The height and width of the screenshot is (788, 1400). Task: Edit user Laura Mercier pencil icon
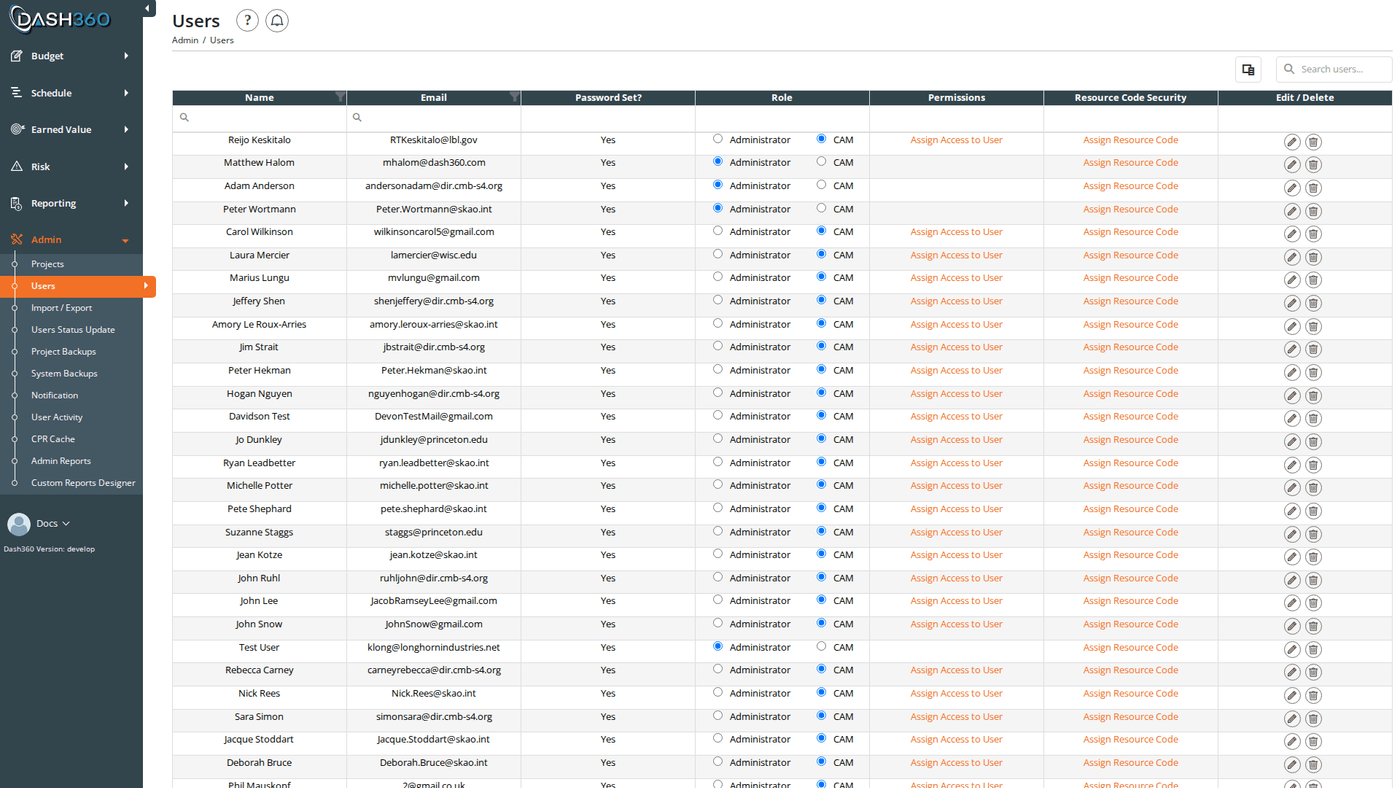(1292, 257)
